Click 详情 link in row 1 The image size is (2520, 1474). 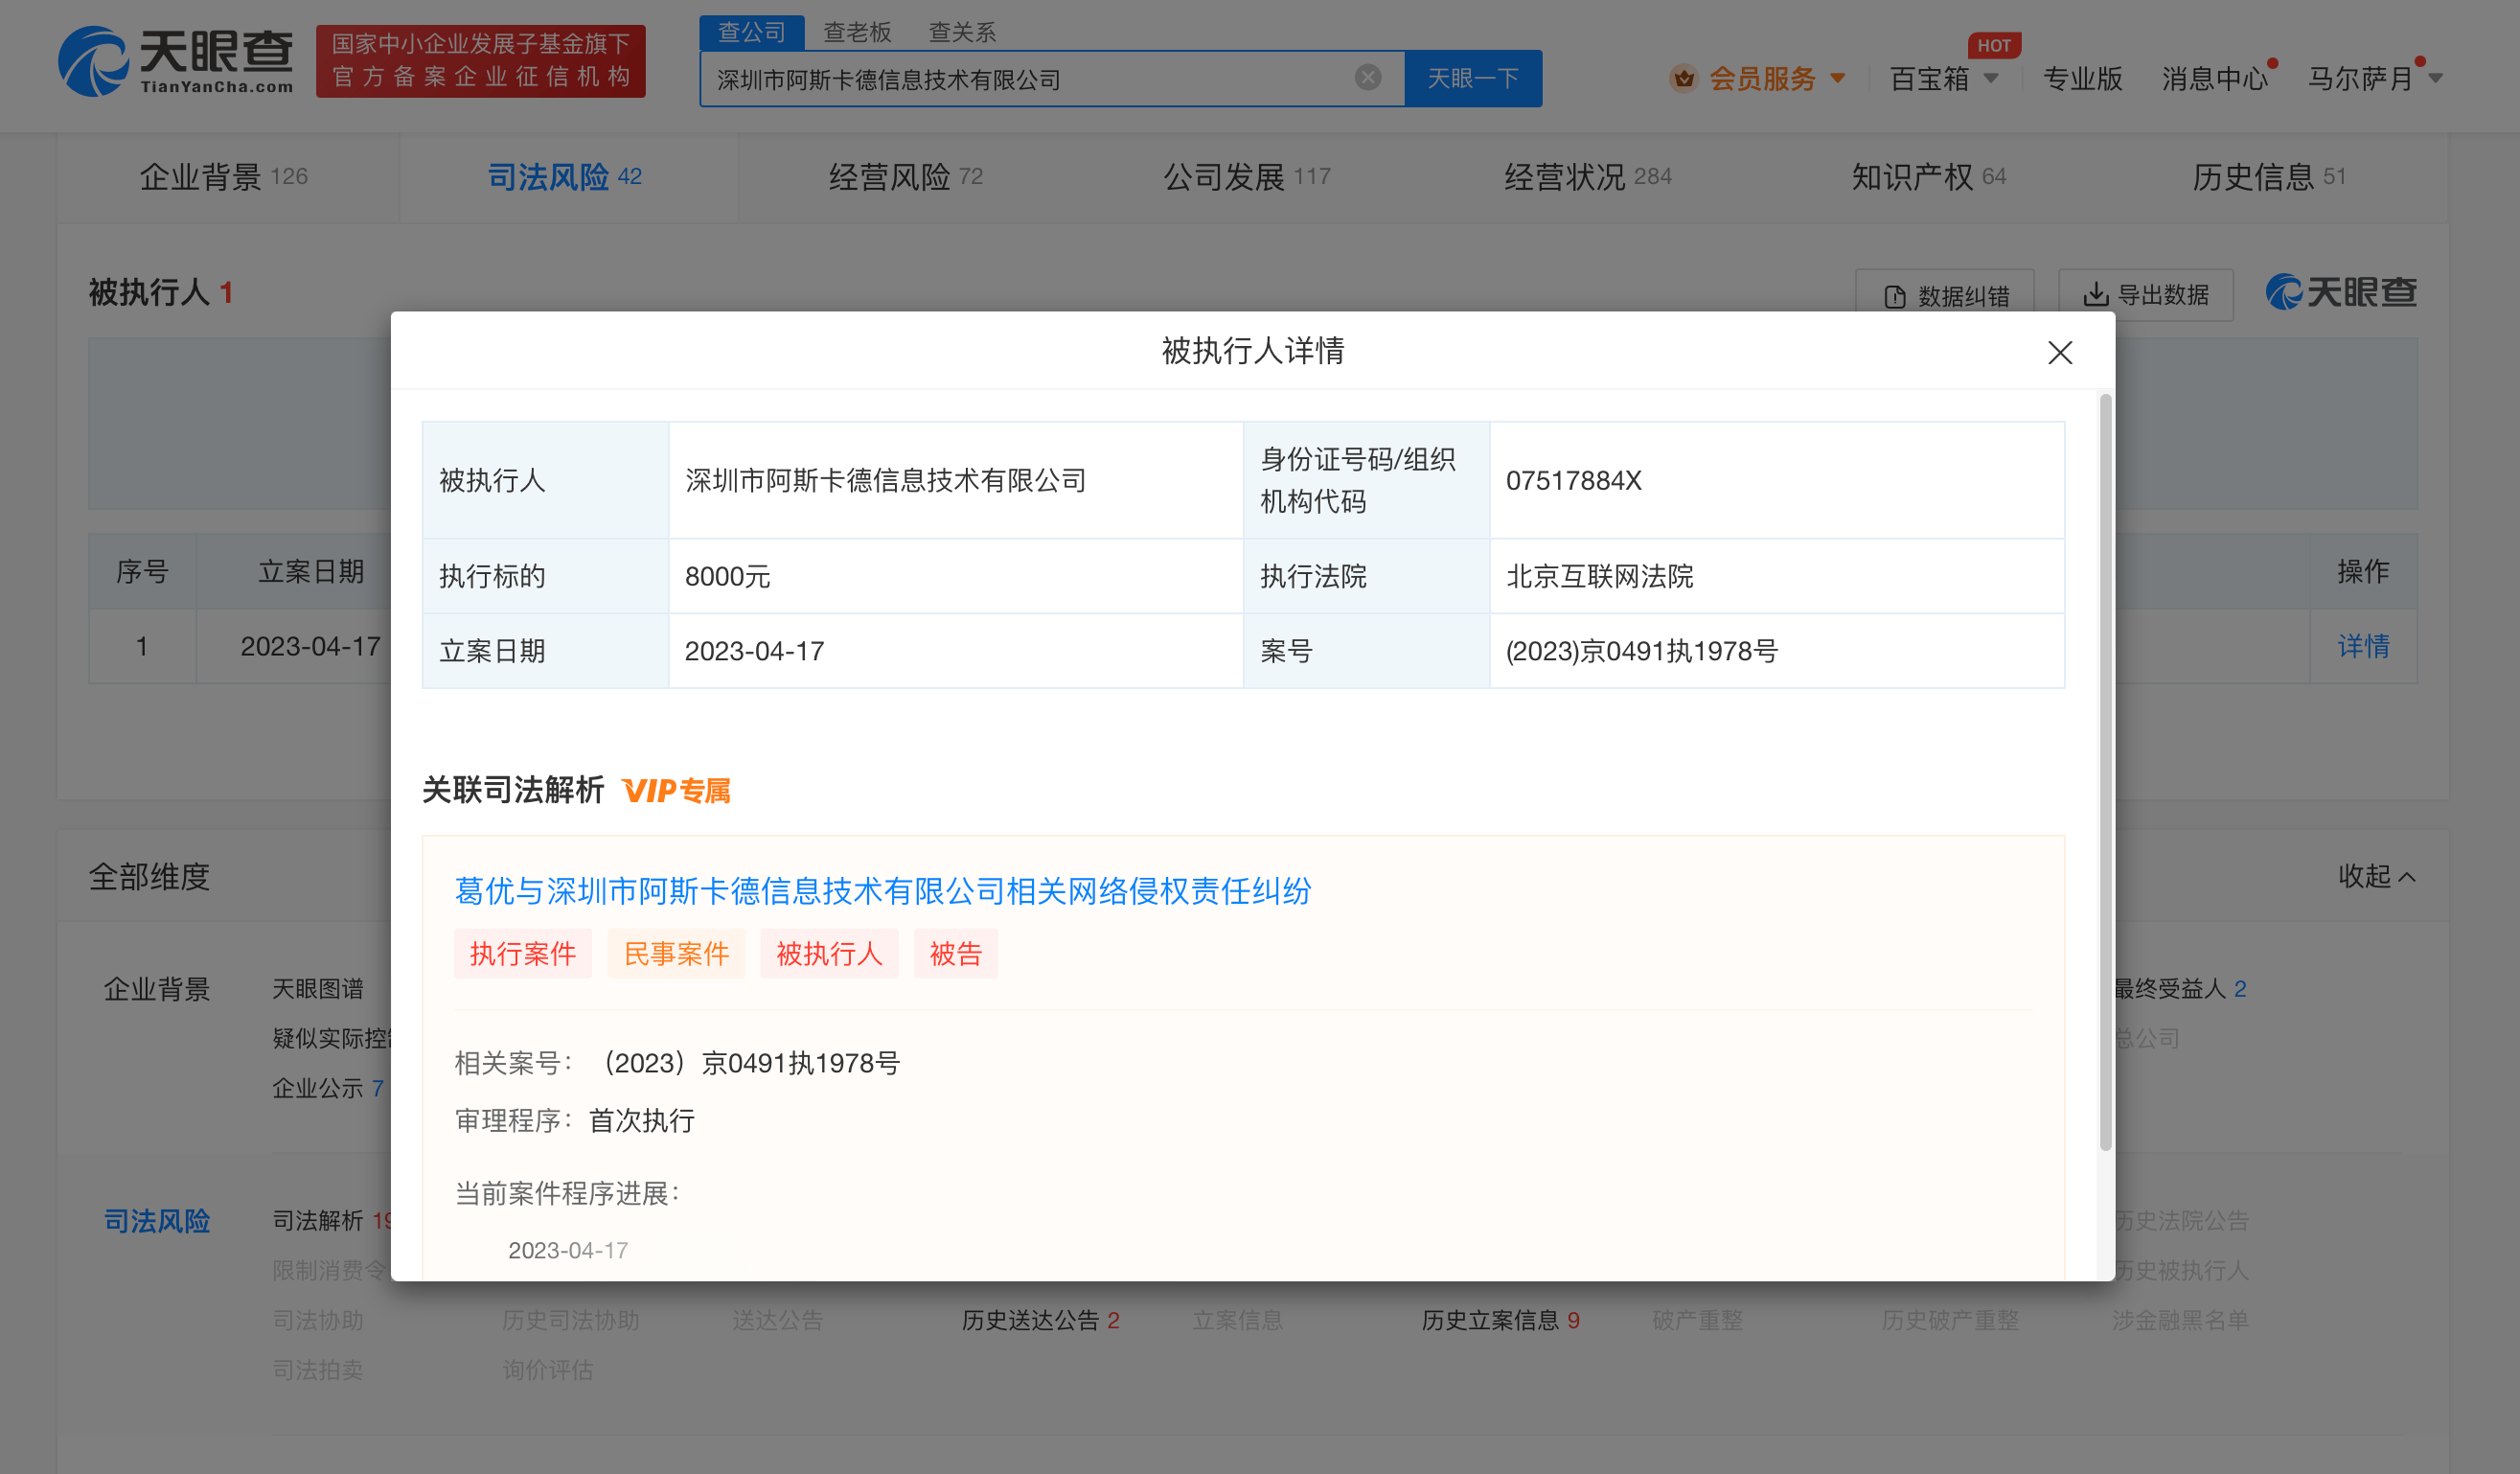2363,647
